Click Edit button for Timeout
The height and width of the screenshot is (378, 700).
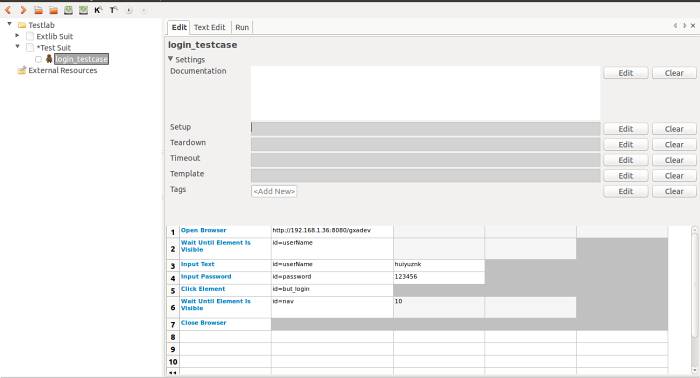625,160
